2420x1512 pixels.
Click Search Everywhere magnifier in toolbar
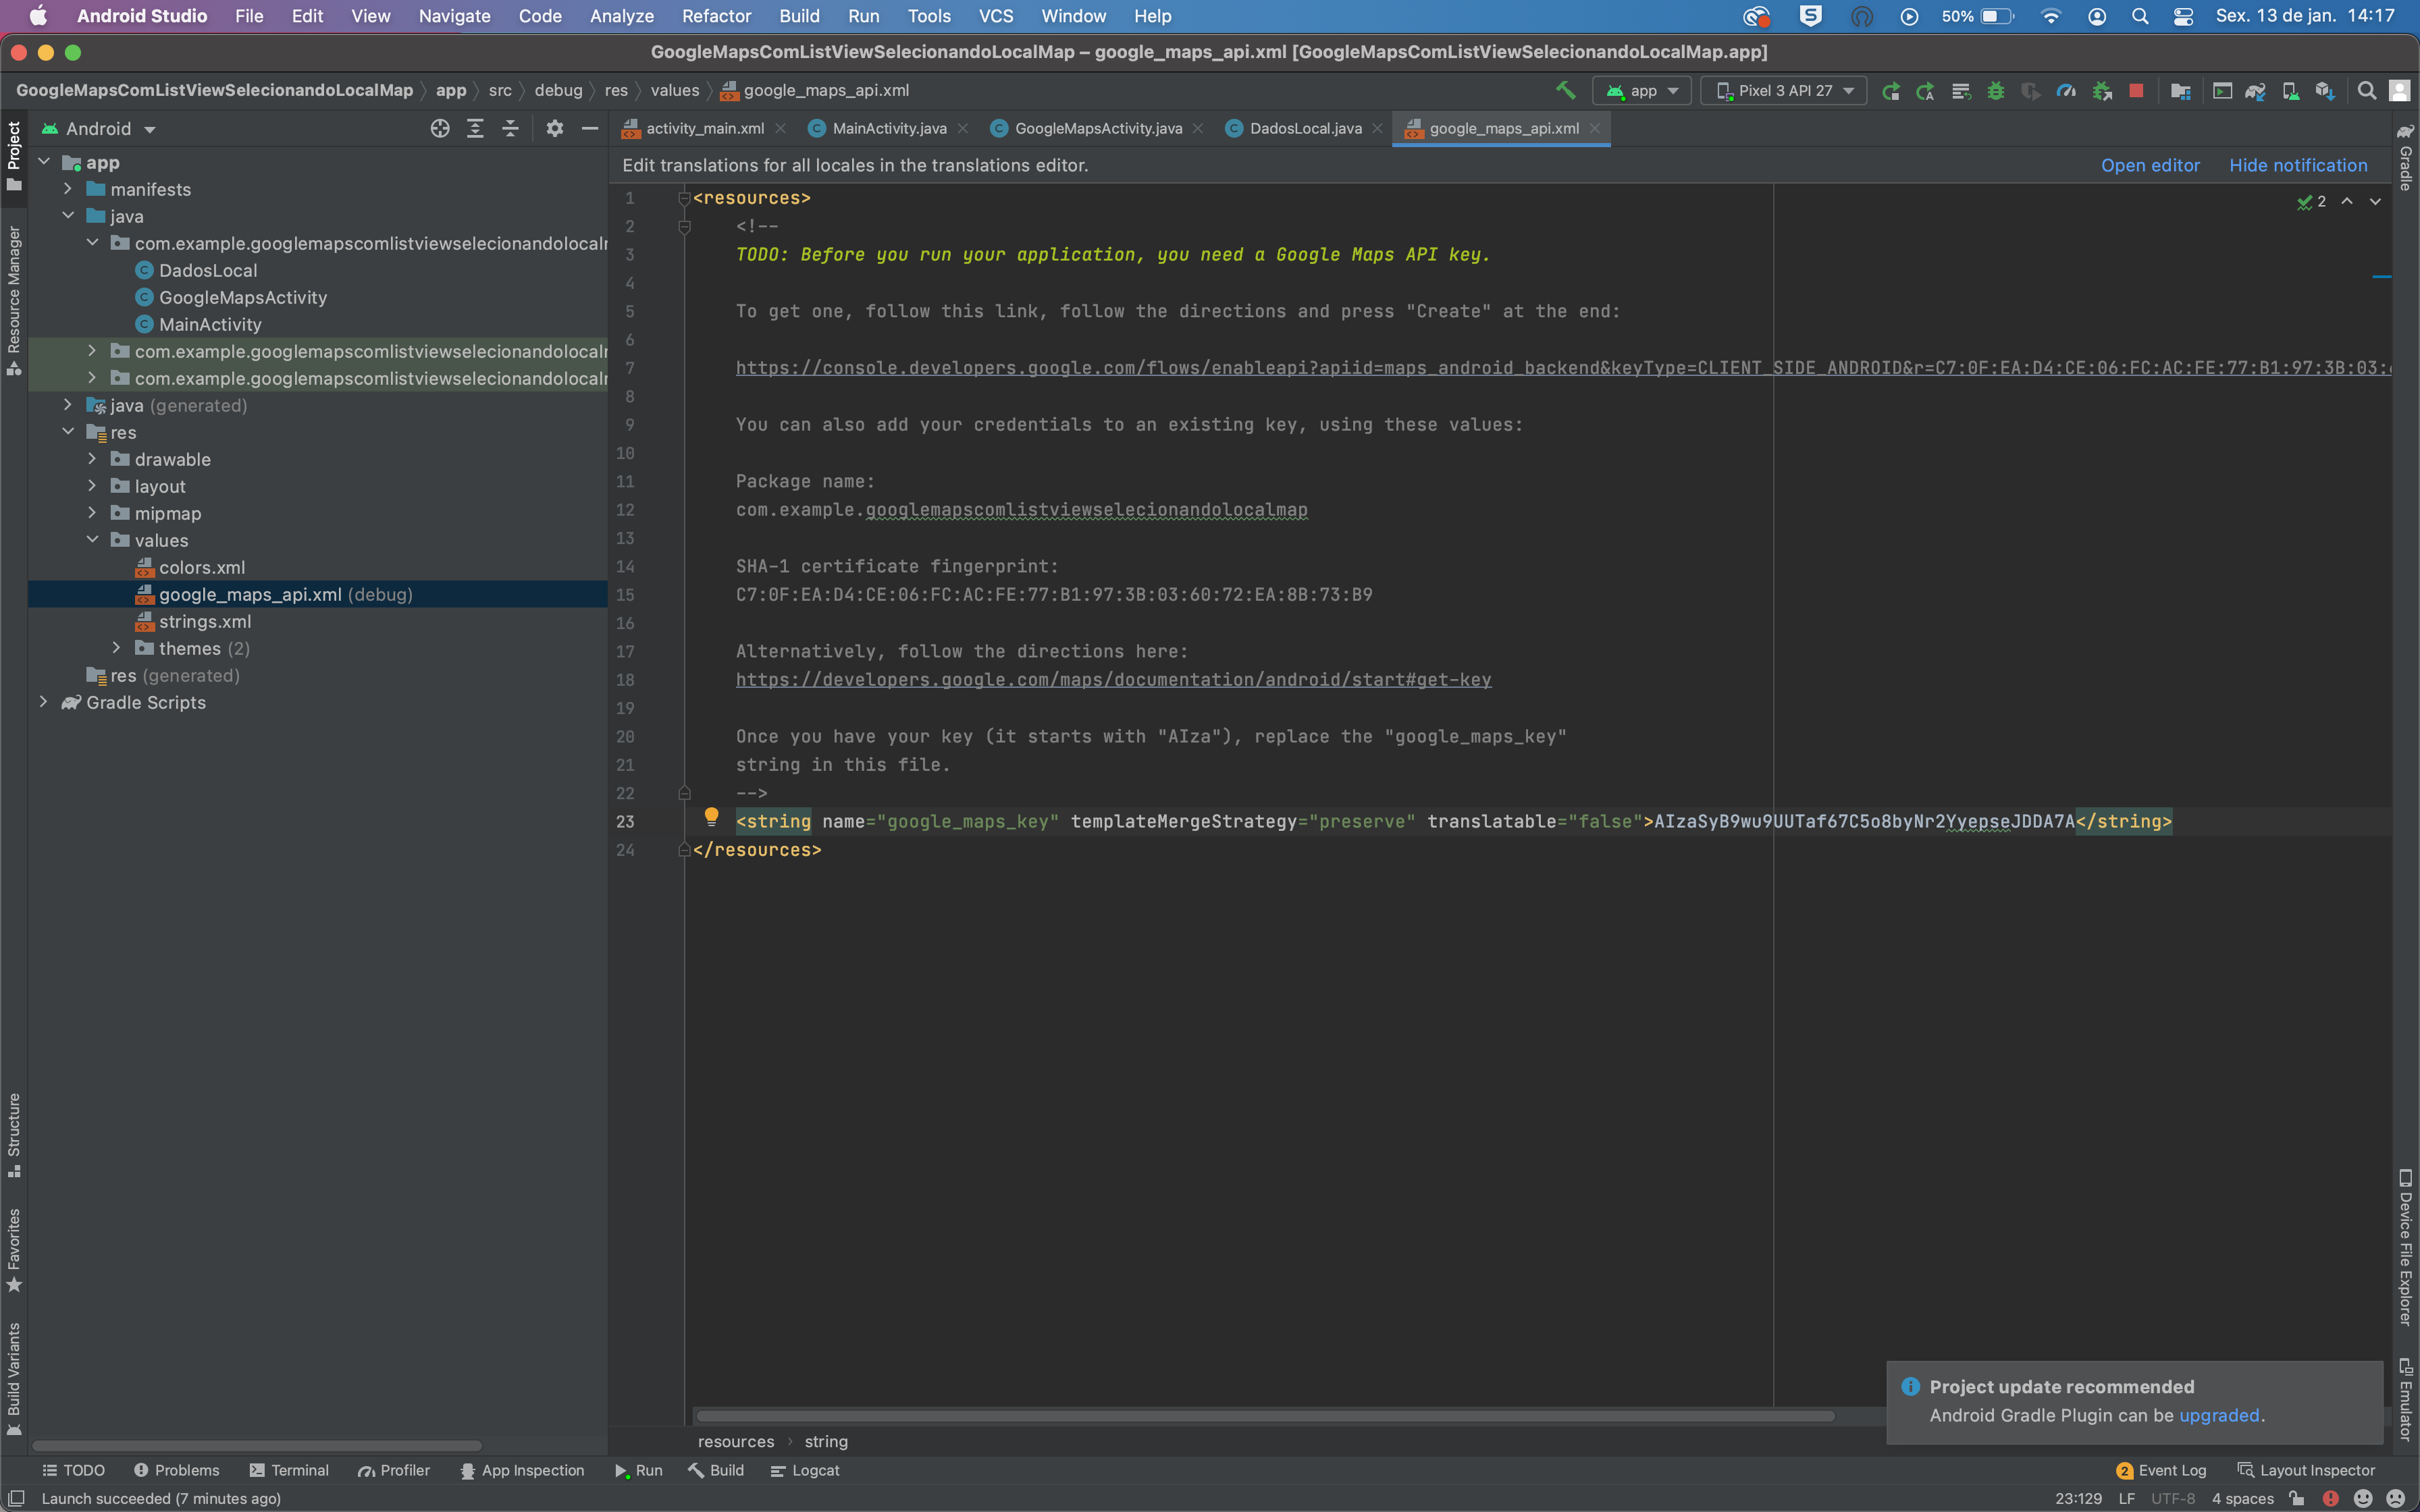click(x=2366, y=91)
